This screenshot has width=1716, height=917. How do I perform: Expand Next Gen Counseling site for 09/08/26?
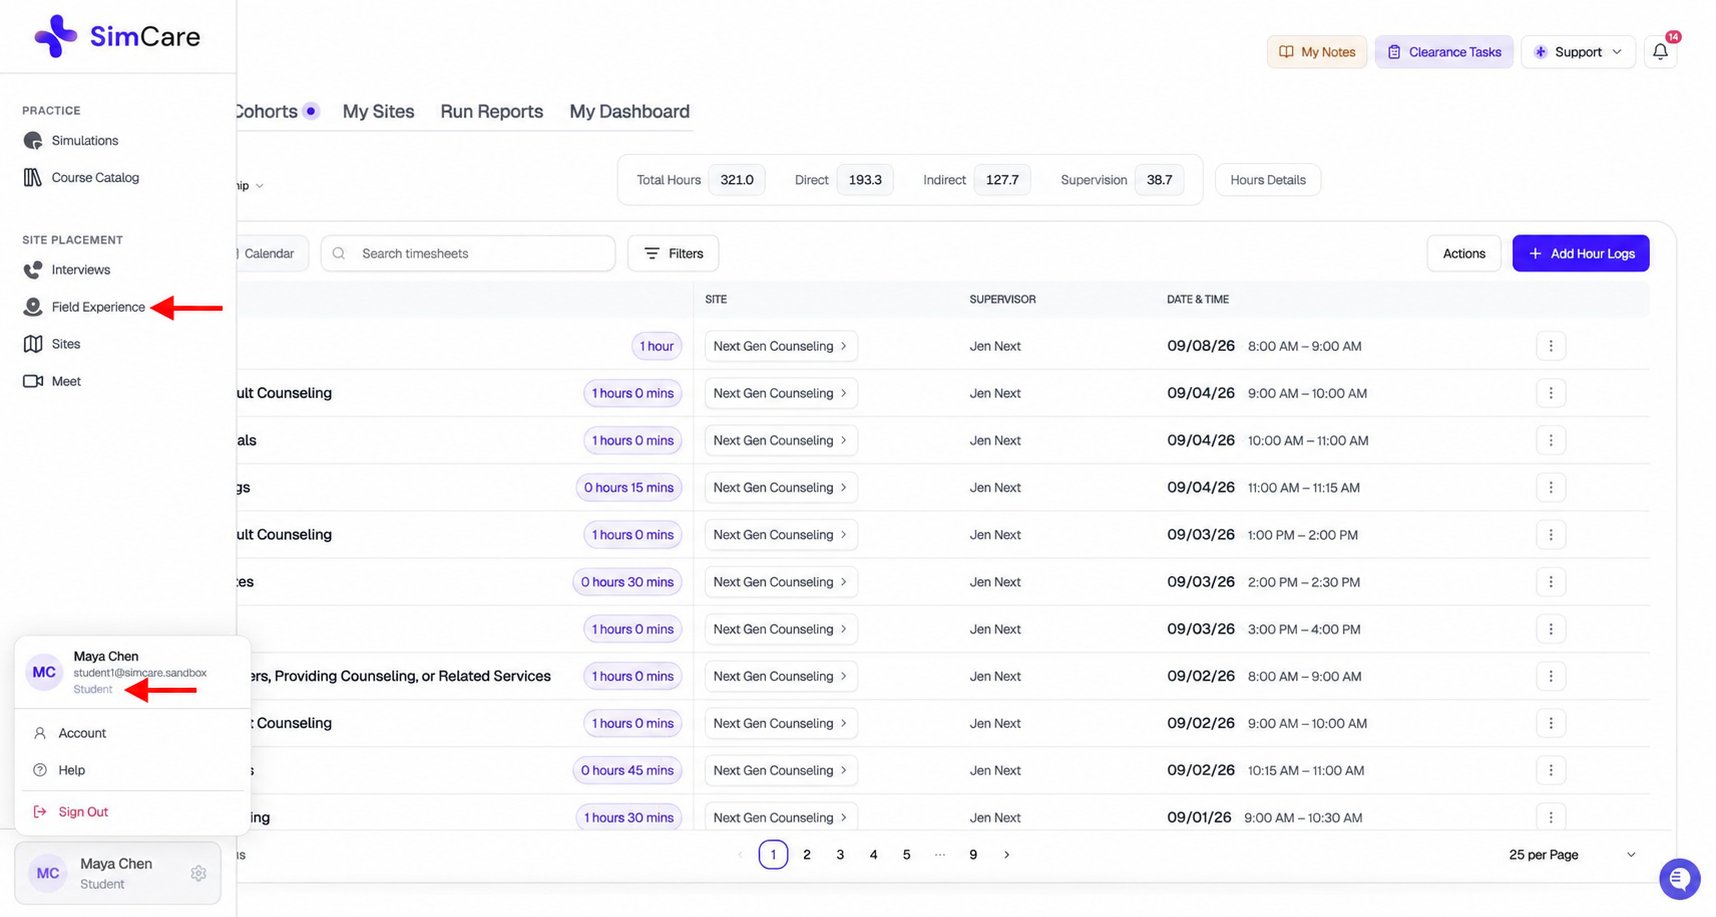(x=781, y=346)
